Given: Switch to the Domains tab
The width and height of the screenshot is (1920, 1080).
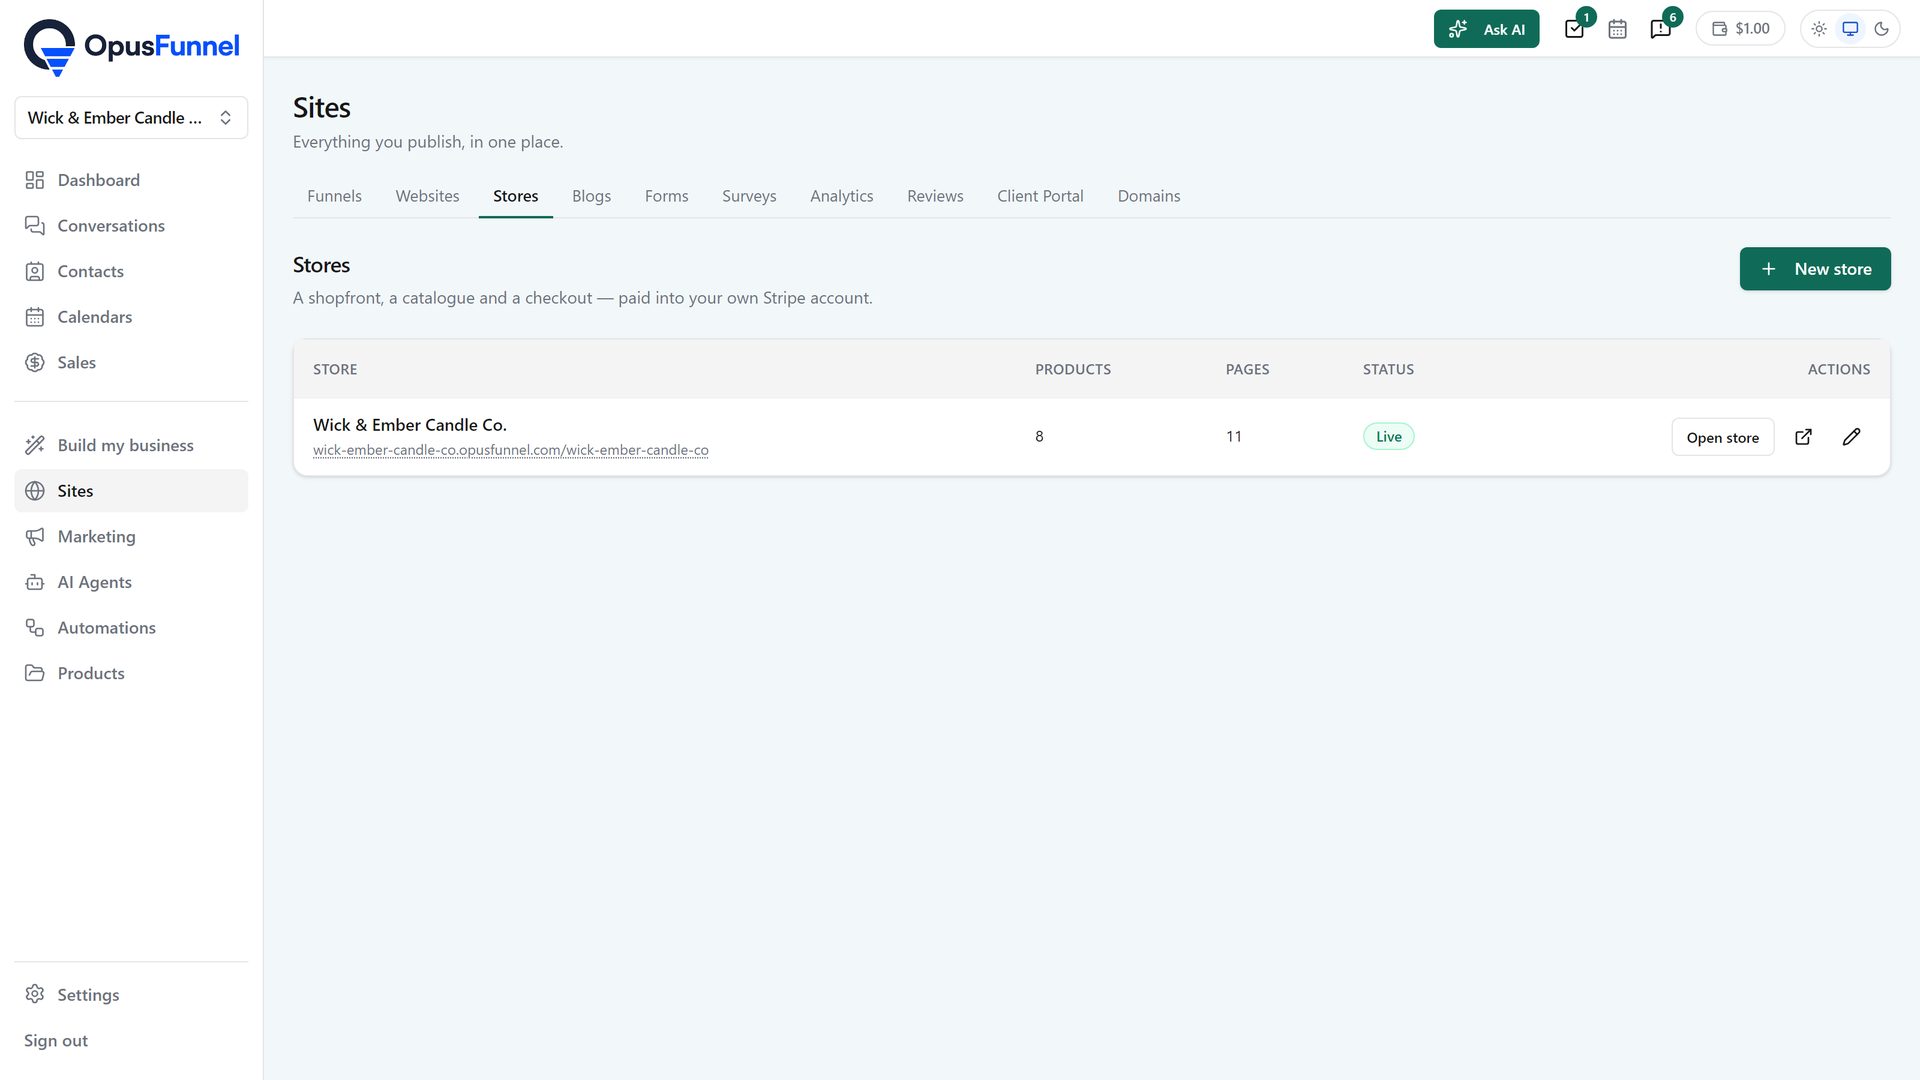Looking at the screenshot, I should (1148, 196).
